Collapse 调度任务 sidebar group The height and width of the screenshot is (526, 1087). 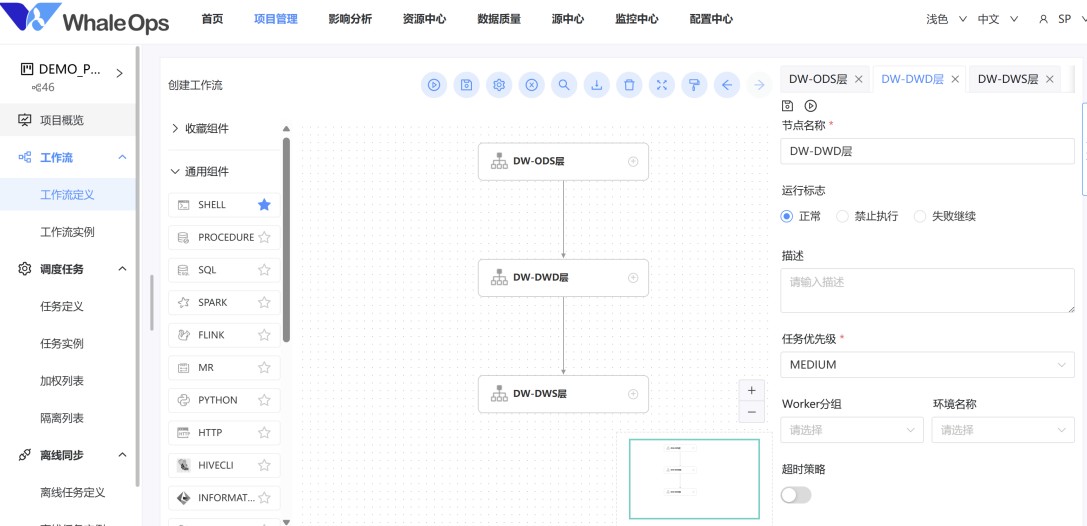tap(123, 268)
